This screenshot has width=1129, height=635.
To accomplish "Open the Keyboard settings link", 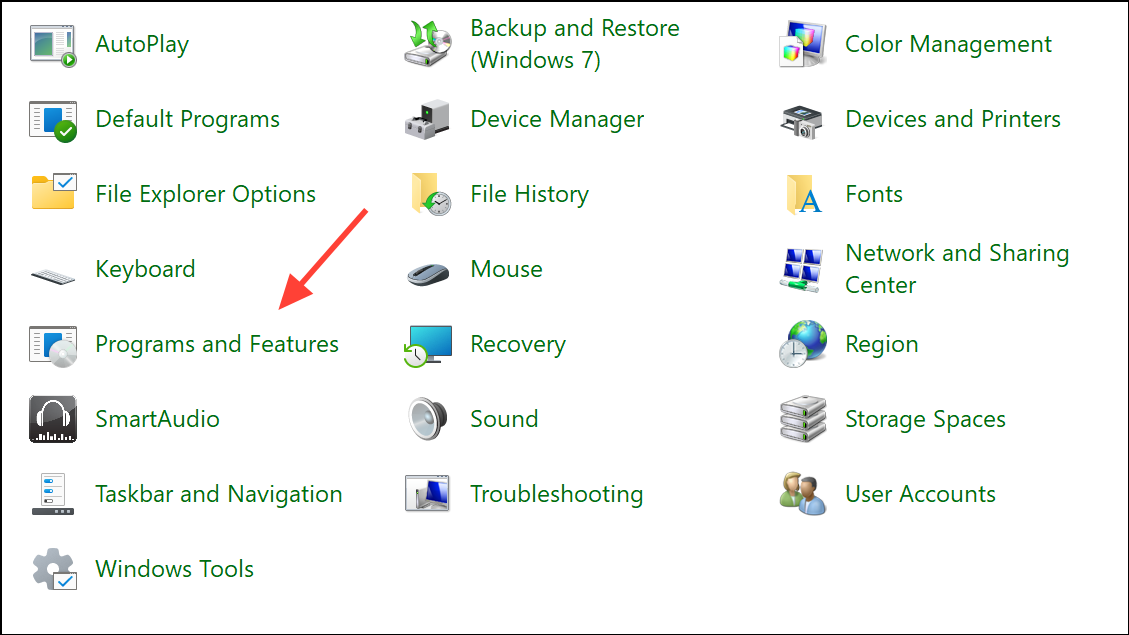I will point(145,270).
